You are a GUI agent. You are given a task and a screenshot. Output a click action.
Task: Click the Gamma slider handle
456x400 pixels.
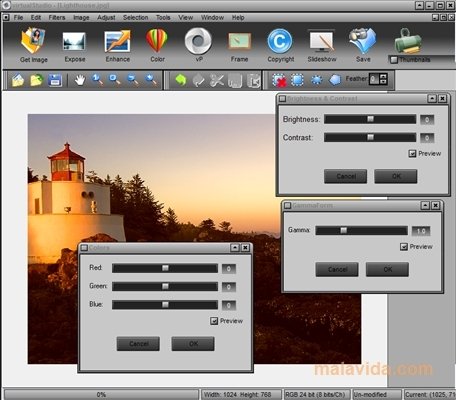(343, 230)
